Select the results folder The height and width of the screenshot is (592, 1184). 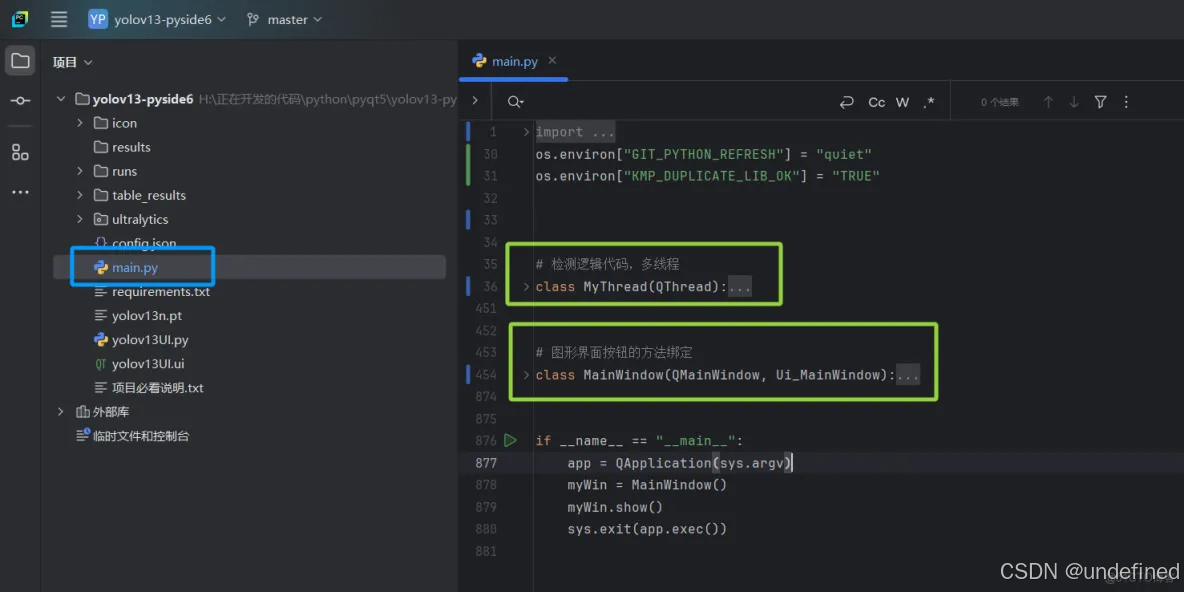click(131, 147)
